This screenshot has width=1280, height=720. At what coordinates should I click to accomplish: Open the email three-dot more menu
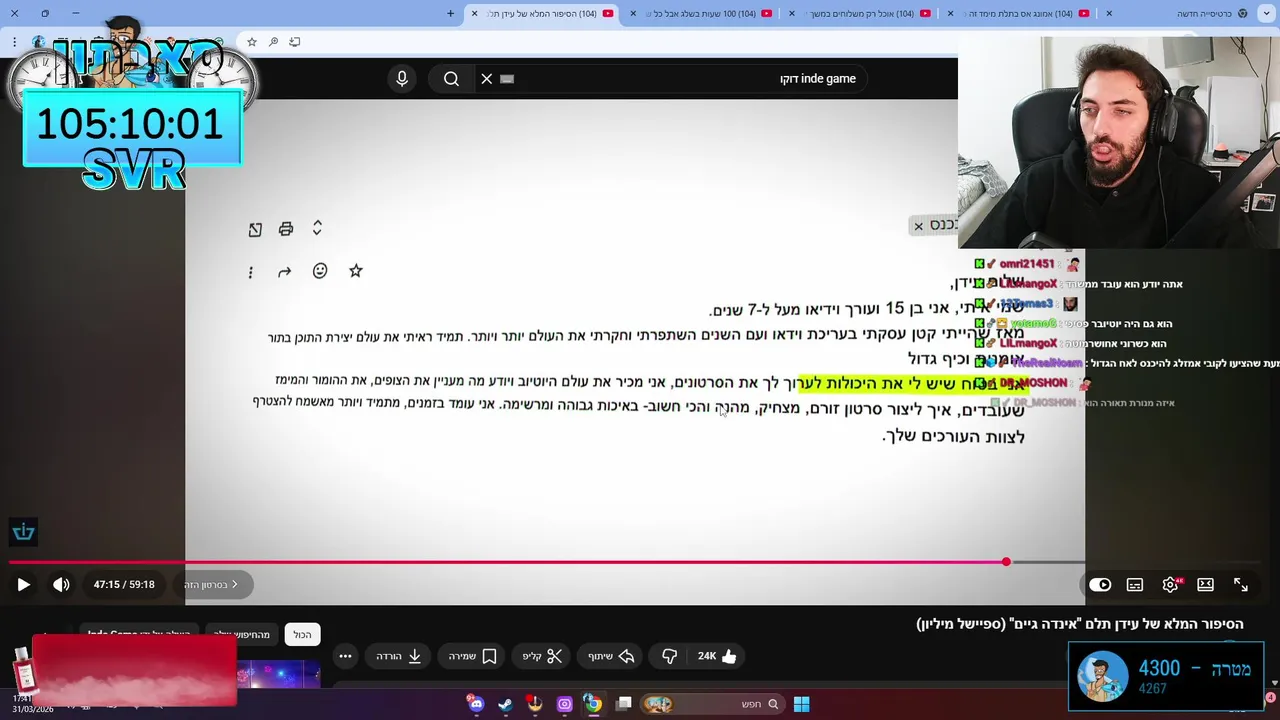point(250,272)
